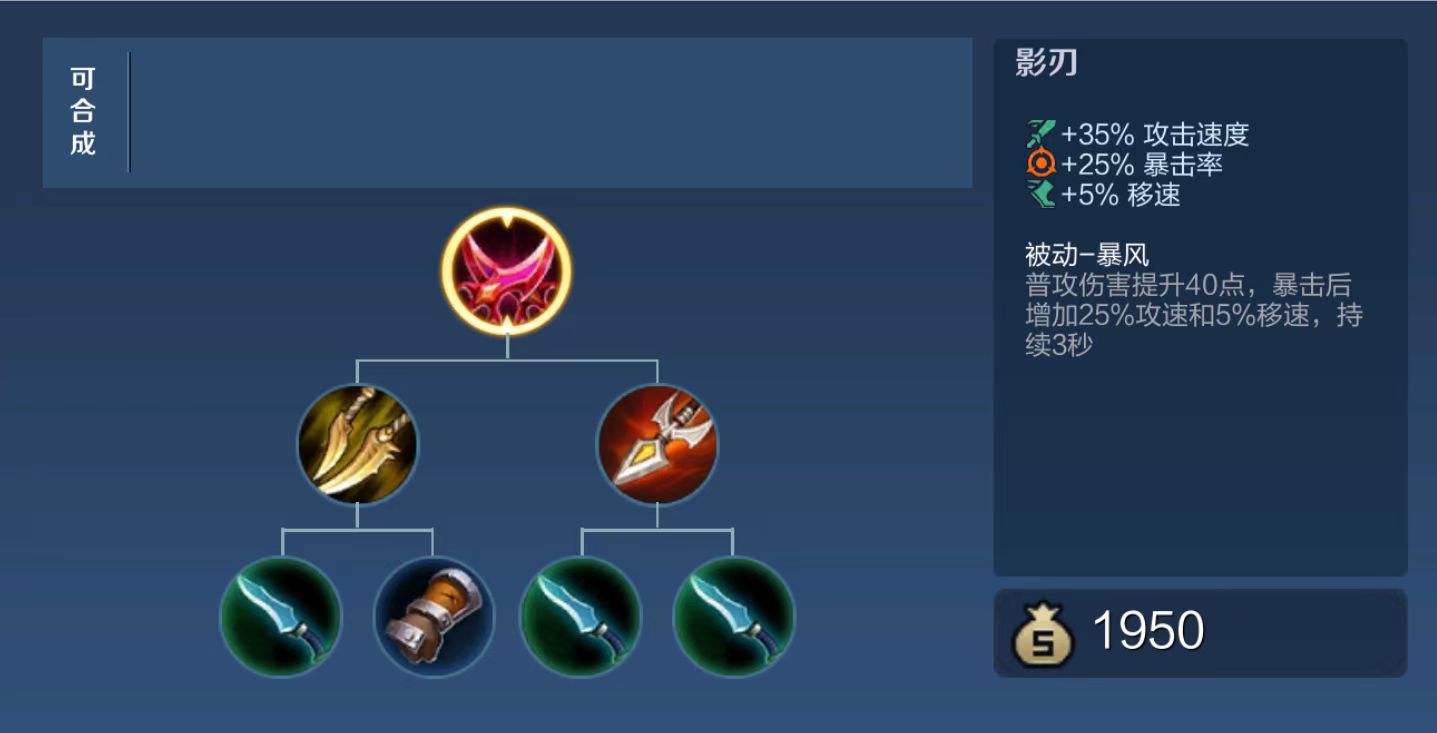Tap the golden twin daggers component icon
1437x733 pixels.
click(357, 444)
